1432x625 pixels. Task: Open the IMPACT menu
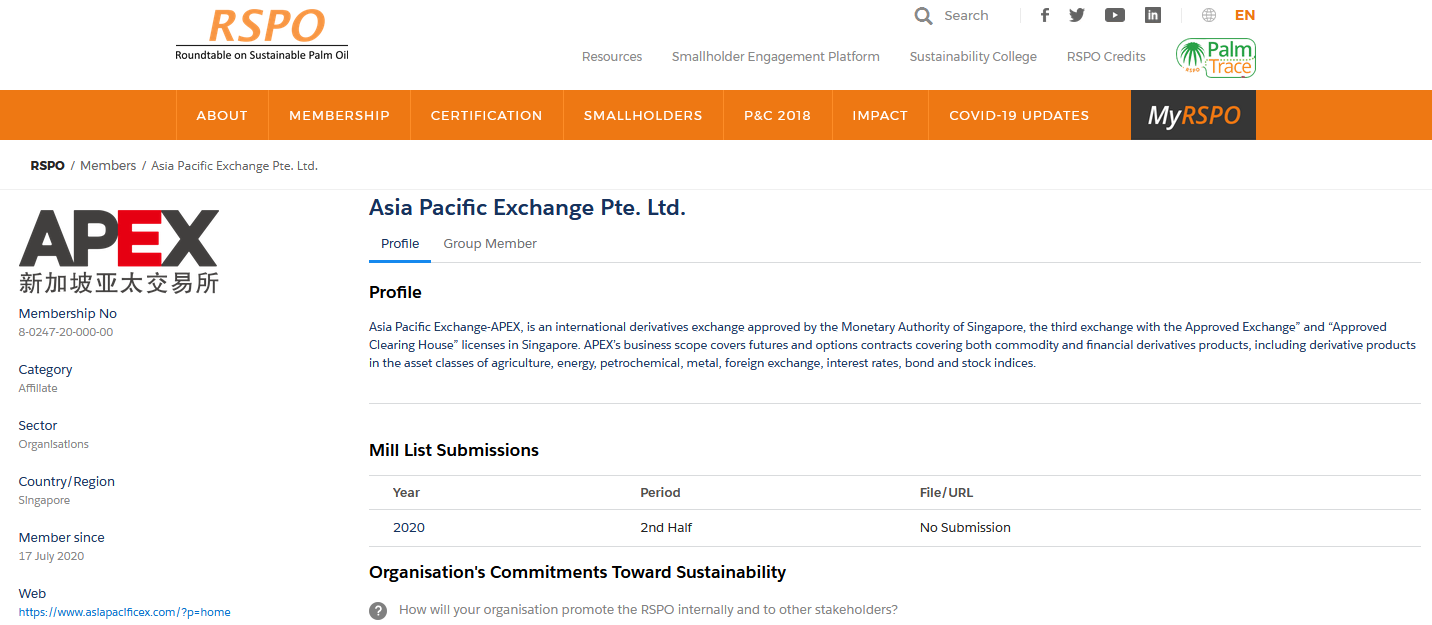click(880, 115)
